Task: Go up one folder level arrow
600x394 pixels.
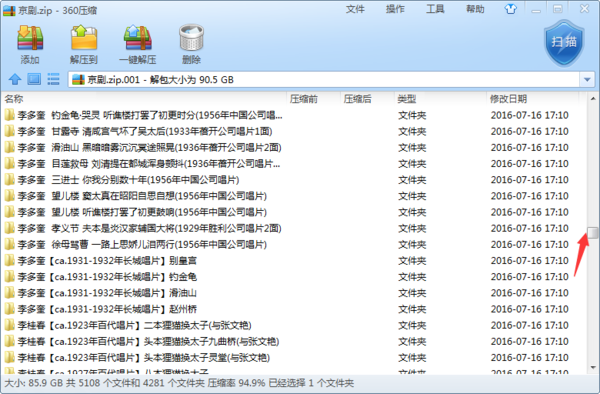Action: pyautogui.click(x=15, y=79)
